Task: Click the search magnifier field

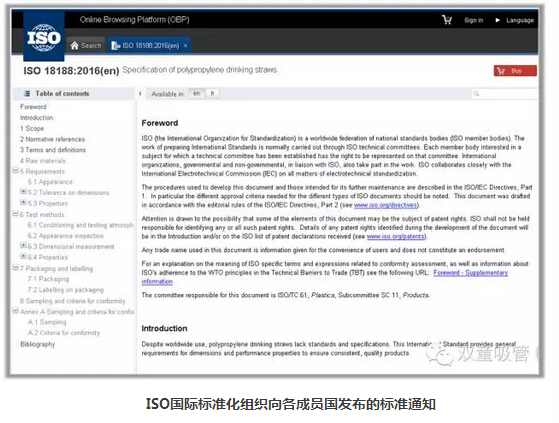Action: coord(504,94)
